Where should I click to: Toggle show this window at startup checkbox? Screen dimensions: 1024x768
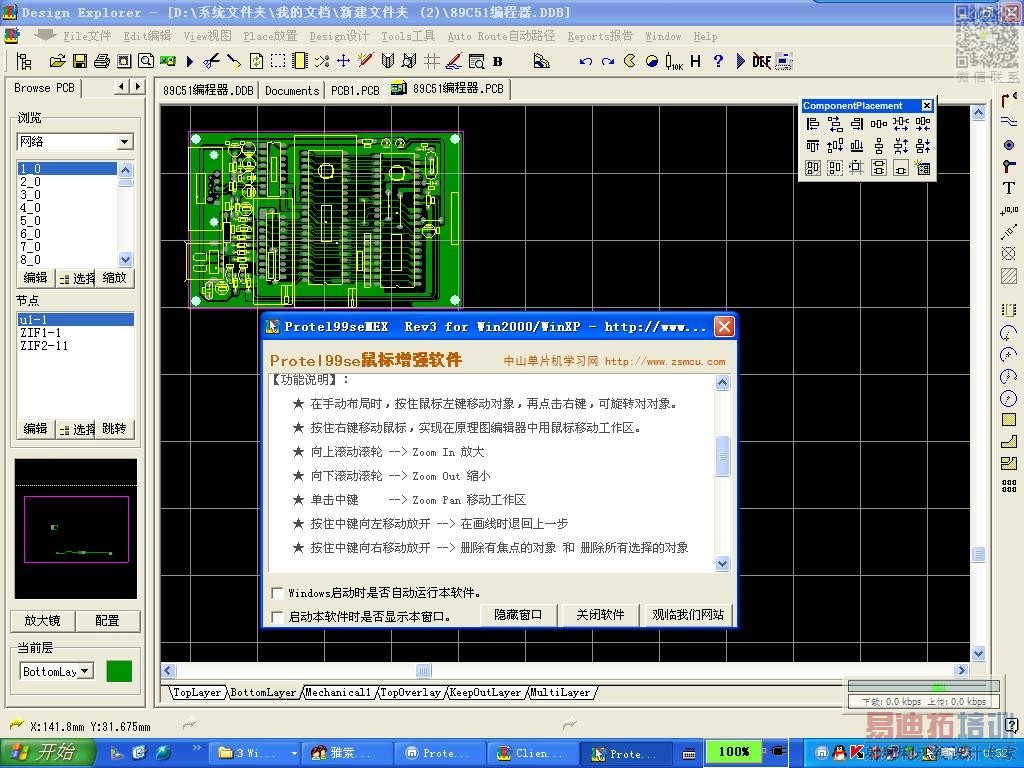278,617
